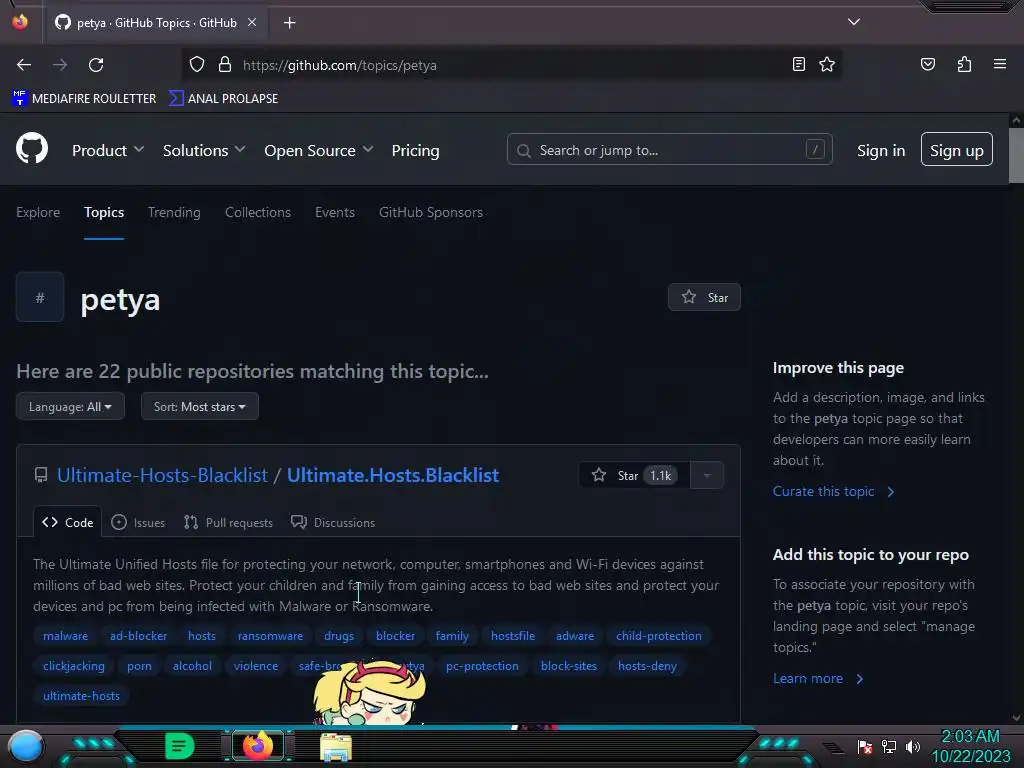Image resolution: width=1024 pixels, height=768 pixels.
Task: Click the blocker topic tag
Action: click(x=395, y=636)
